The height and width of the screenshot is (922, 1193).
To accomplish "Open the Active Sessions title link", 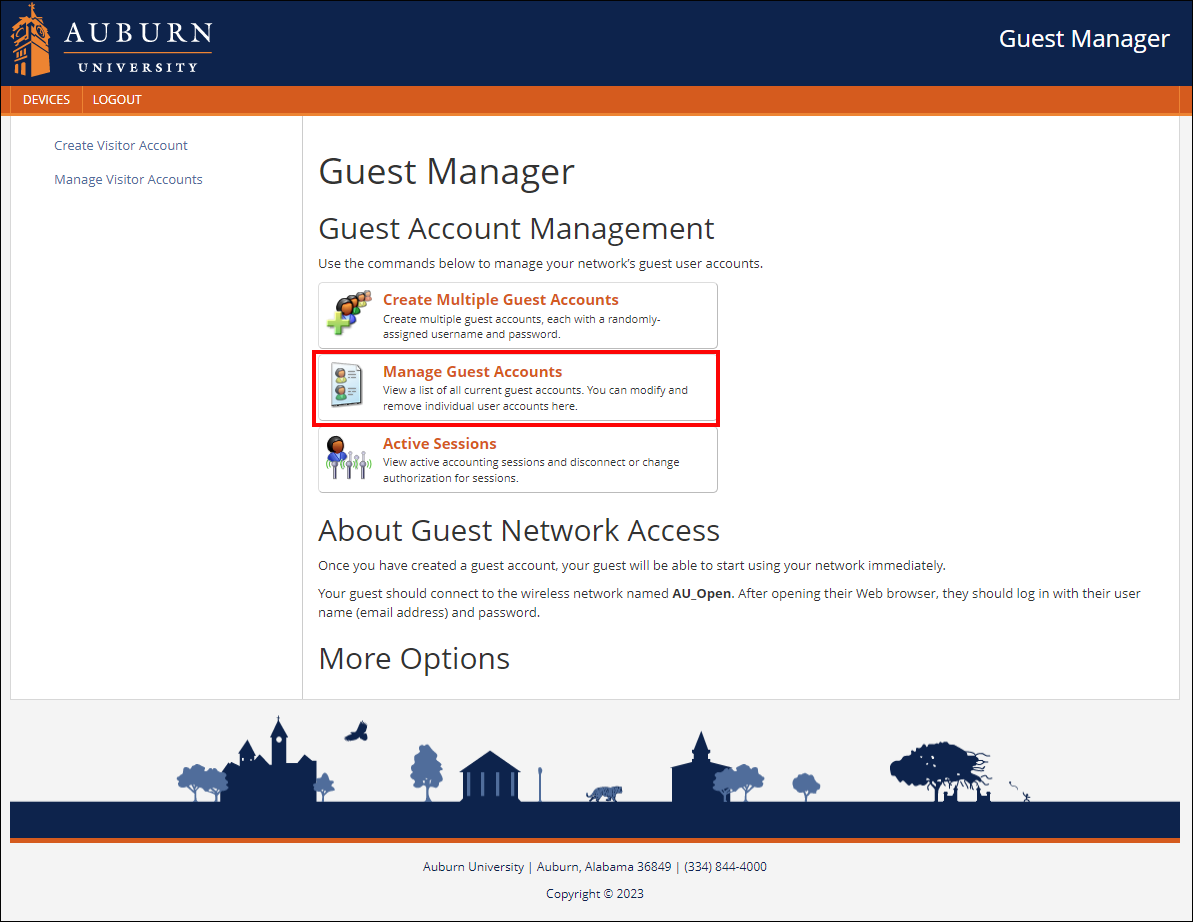I will pos(440,444).
